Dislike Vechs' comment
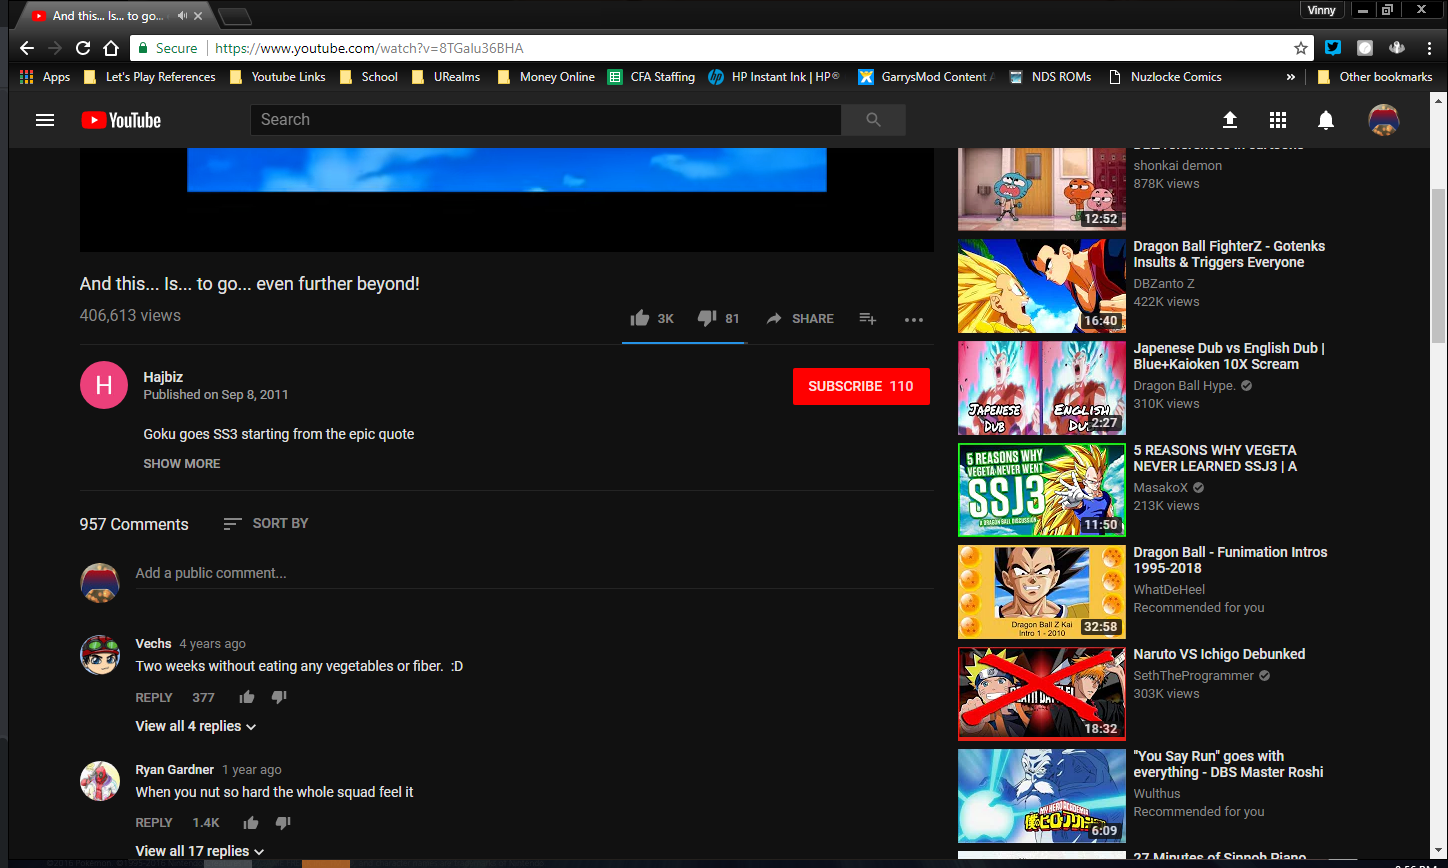This screenshot has width=1448, height=868. pyautogui.click(x=279, y=697)
